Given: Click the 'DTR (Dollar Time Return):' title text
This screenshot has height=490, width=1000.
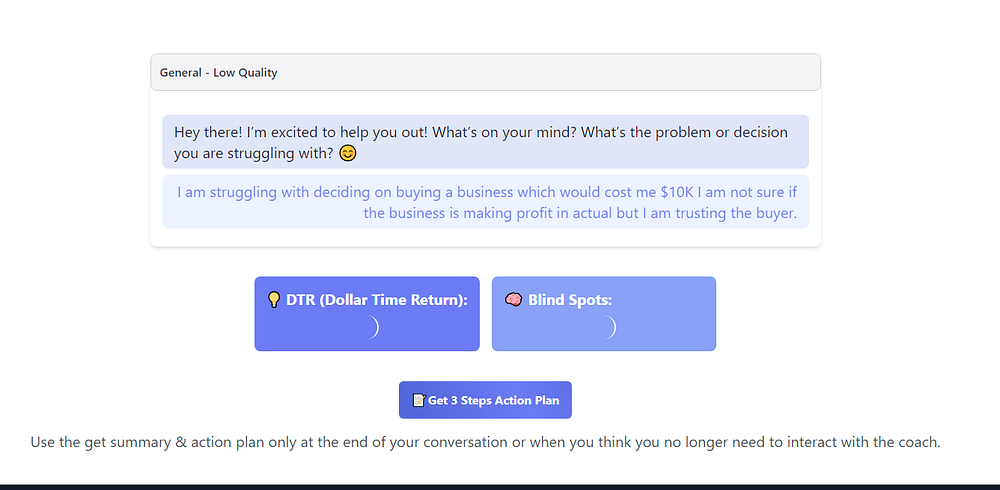Looking at the screenshot, I should pos(377,300).
